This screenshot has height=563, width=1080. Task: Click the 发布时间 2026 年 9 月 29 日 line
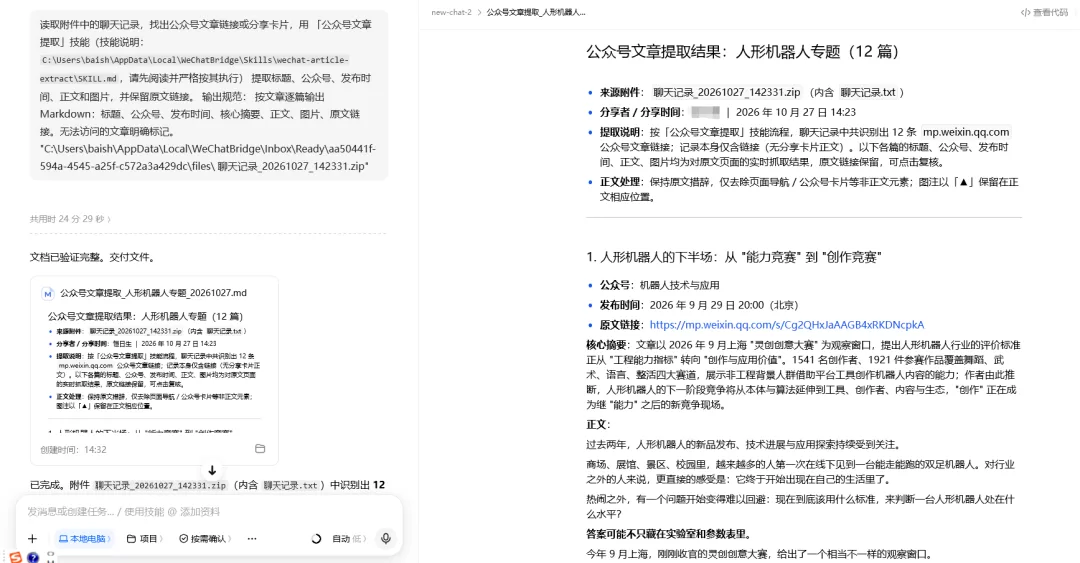click(698, 305)
